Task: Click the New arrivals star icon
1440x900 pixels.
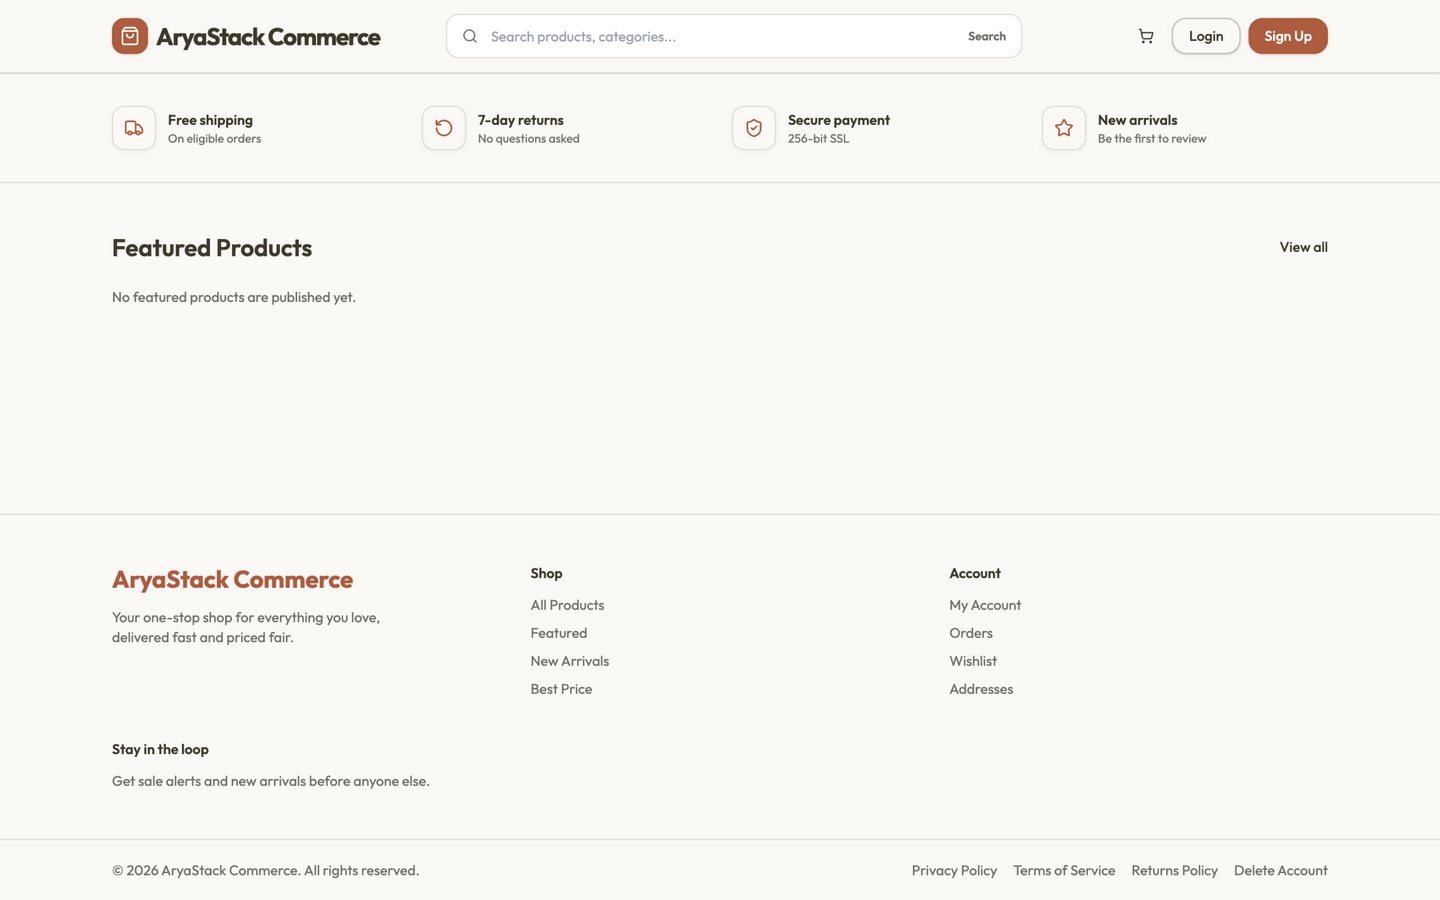Action: click(x=1064, y=128)
